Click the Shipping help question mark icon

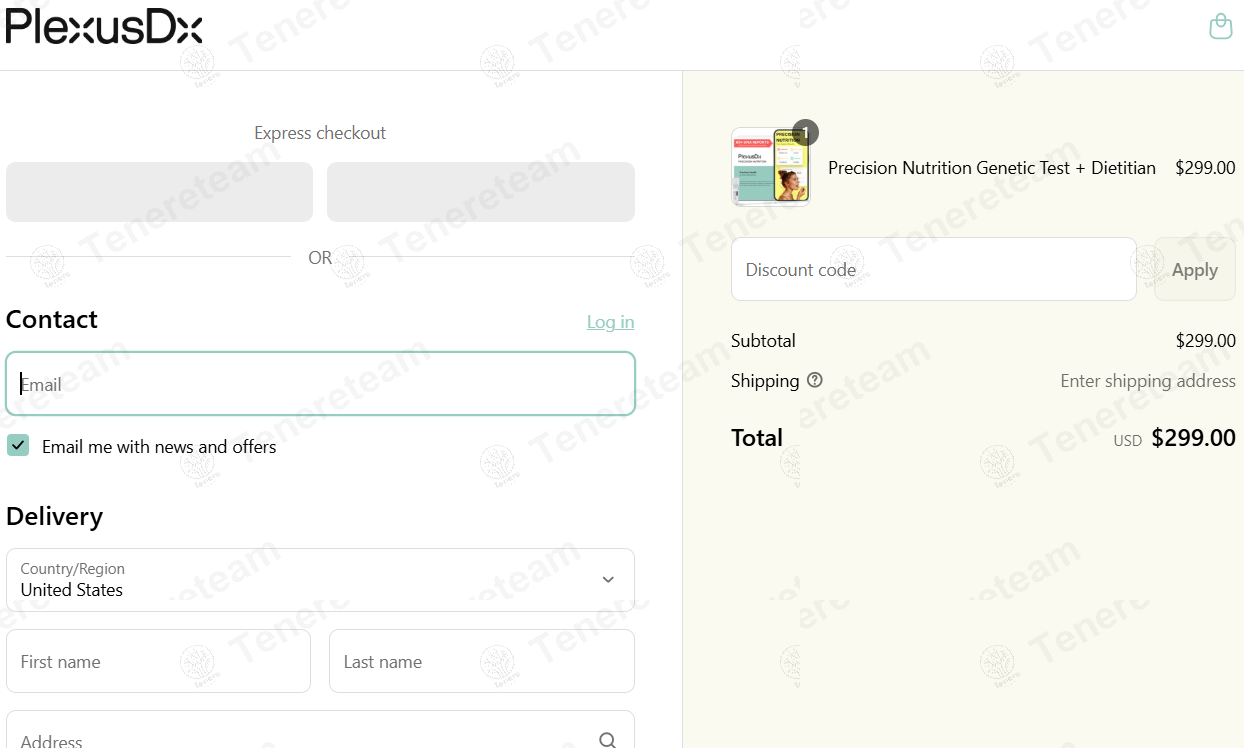pos(815,380)
